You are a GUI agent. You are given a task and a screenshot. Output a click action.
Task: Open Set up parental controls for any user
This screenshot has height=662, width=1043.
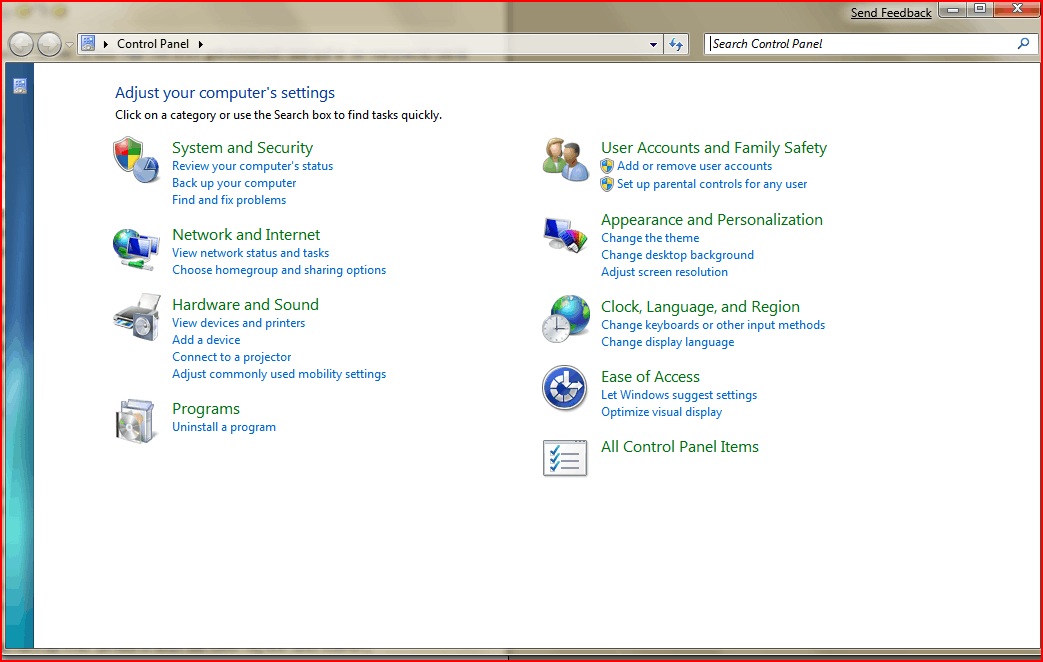(x=712, y=184)
